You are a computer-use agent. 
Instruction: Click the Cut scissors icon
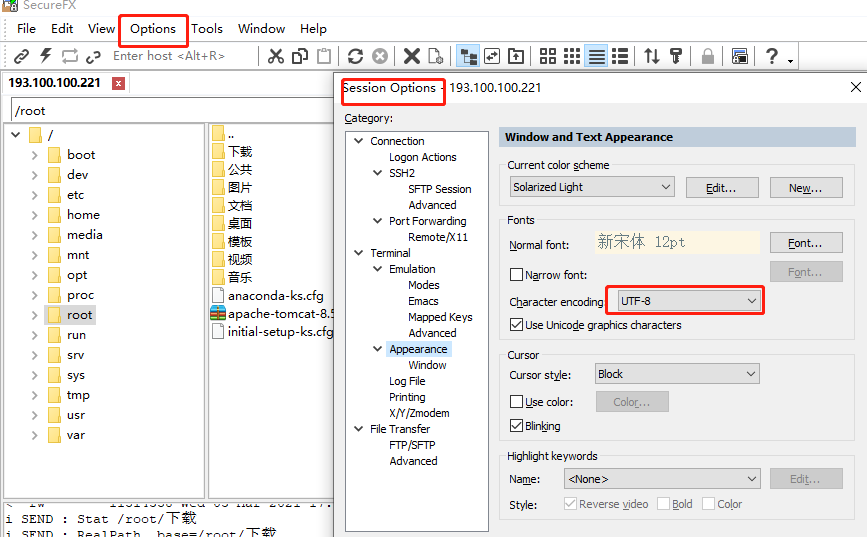275,56
